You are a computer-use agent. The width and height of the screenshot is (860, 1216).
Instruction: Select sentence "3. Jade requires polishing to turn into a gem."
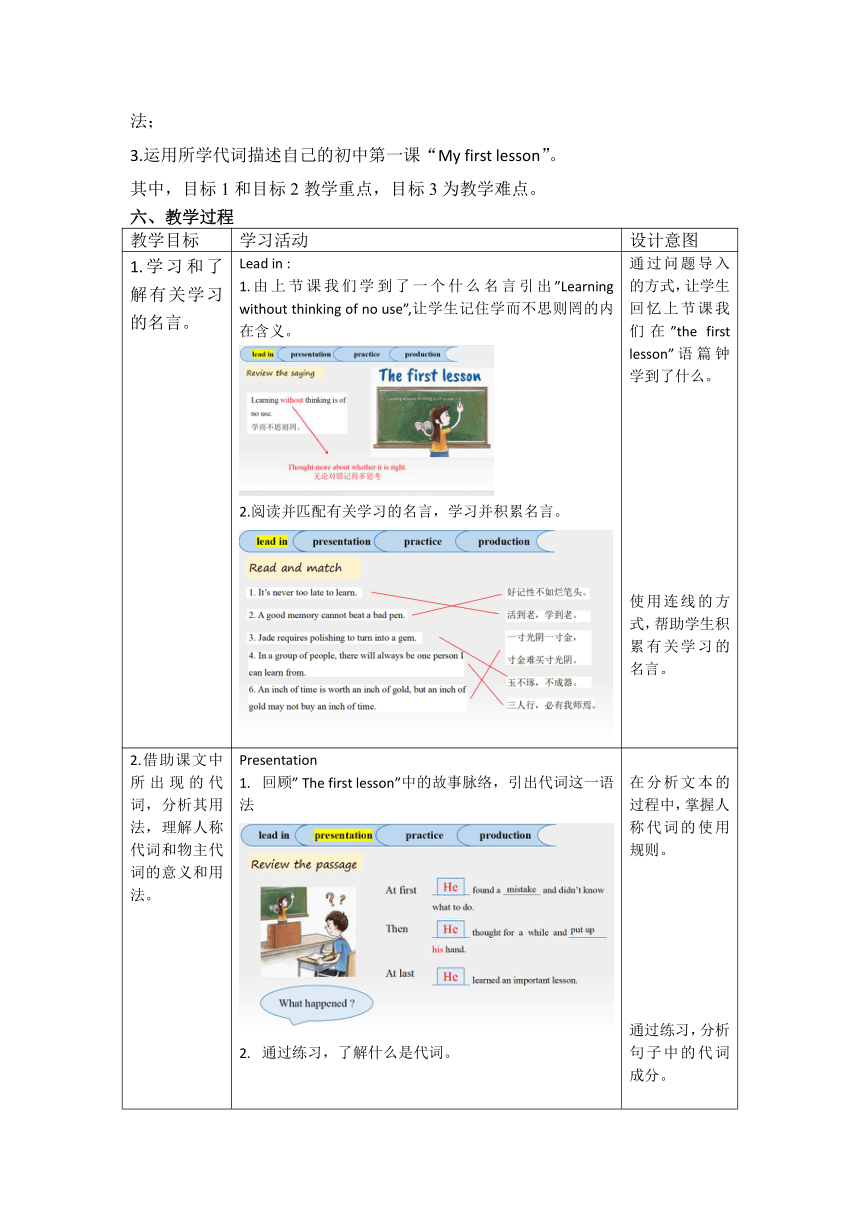(x=334, y=637)
